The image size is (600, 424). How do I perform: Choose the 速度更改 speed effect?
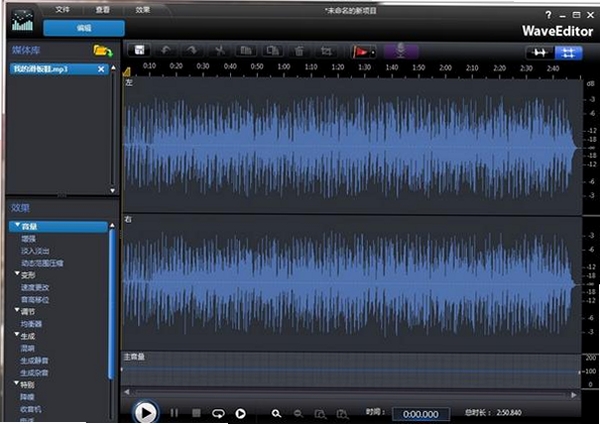35,287
